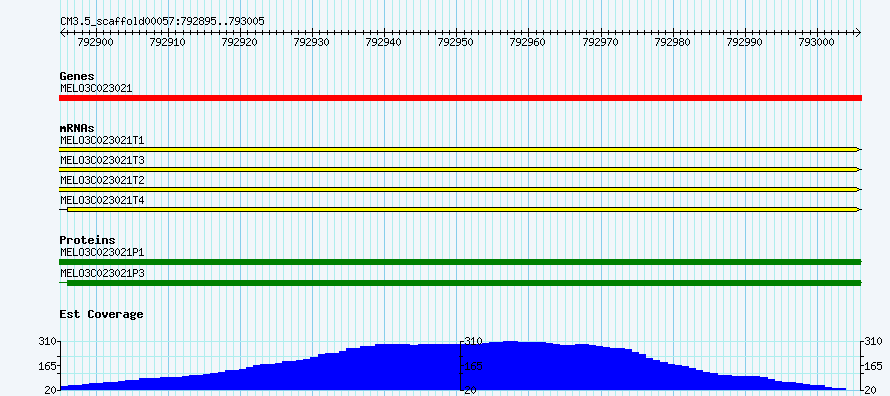Screen dimensions: 890x396
Task: Open the Genes track heading
Action: click(x=77, y=77)
